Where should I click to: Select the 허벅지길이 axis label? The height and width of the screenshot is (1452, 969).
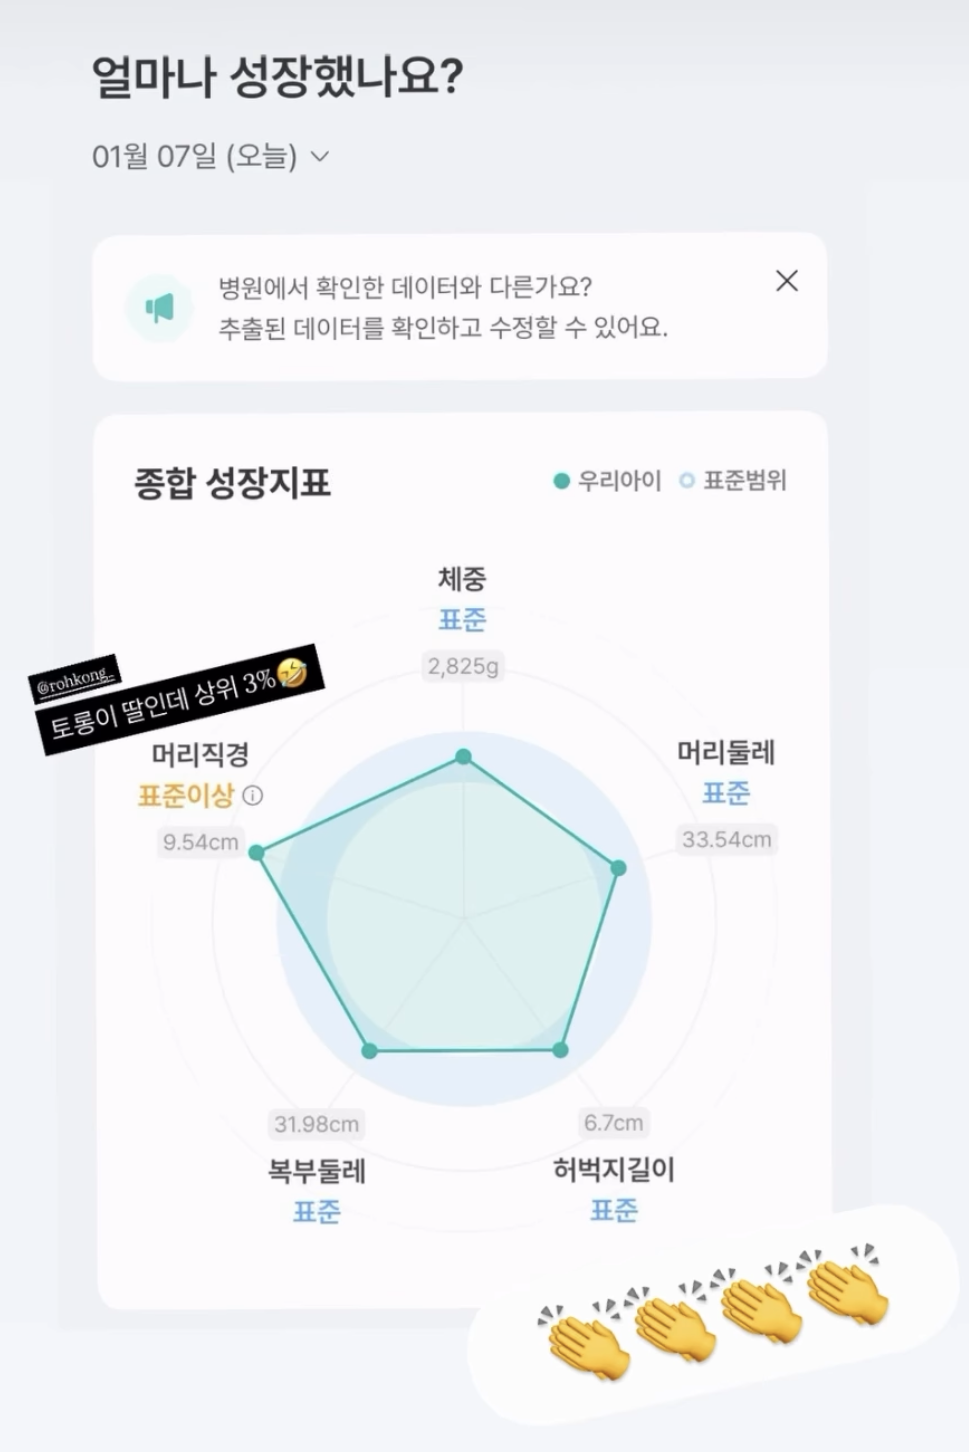click(614, 1169)
